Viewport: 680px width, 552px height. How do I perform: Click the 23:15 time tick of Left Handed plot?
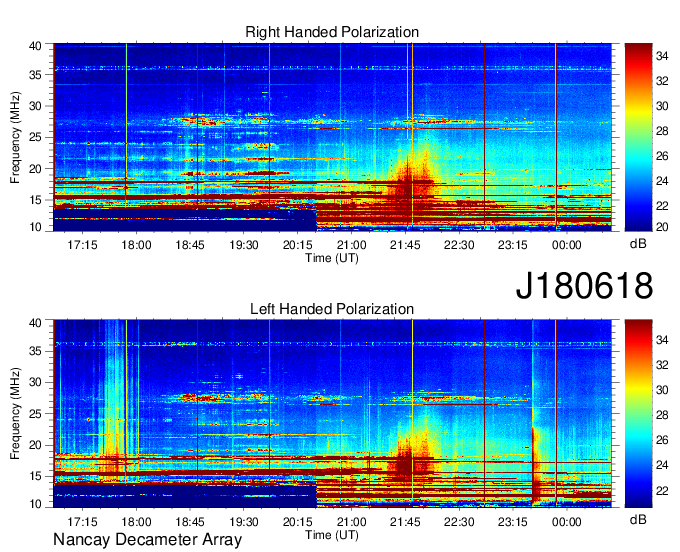pyautogui.click(x=513, y=522)
